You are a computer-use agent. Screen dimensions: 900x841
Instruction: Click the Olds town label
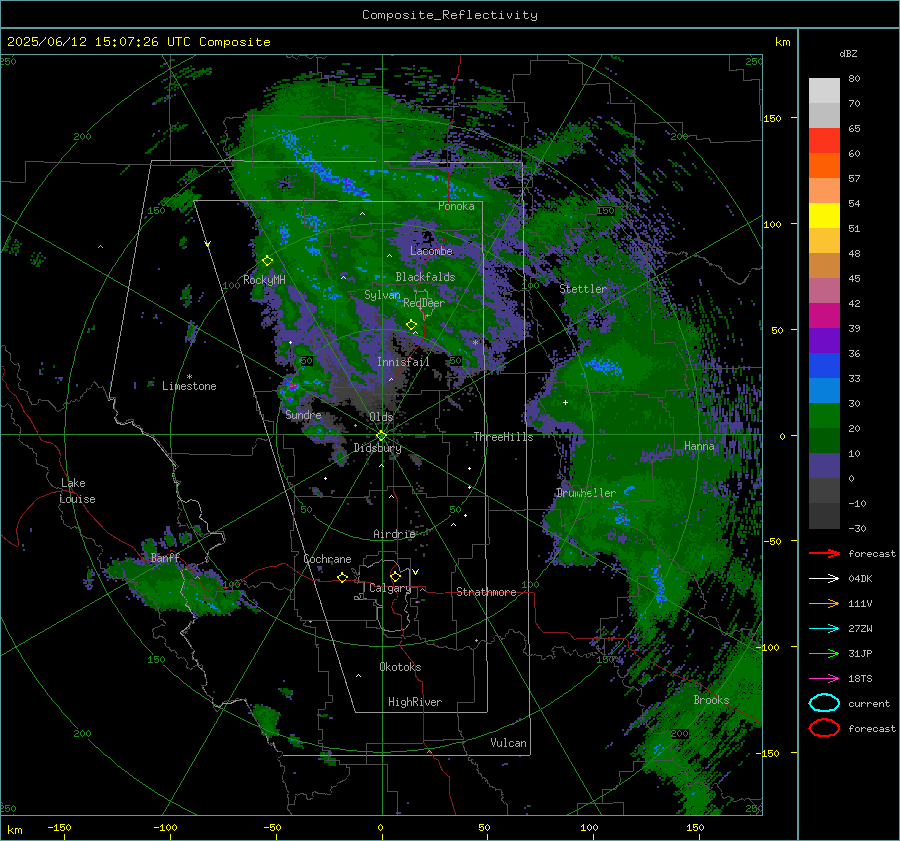click(x=381, y=417)
